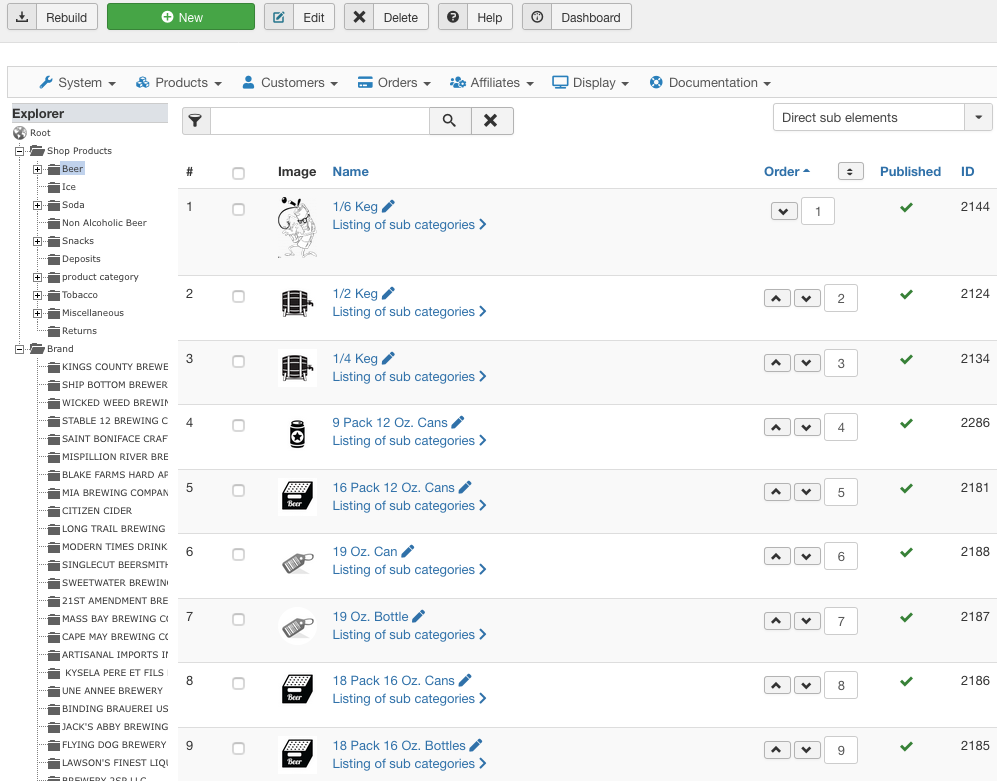997x781 pixels.
Task: Expand the product category node
Action: 38,277
